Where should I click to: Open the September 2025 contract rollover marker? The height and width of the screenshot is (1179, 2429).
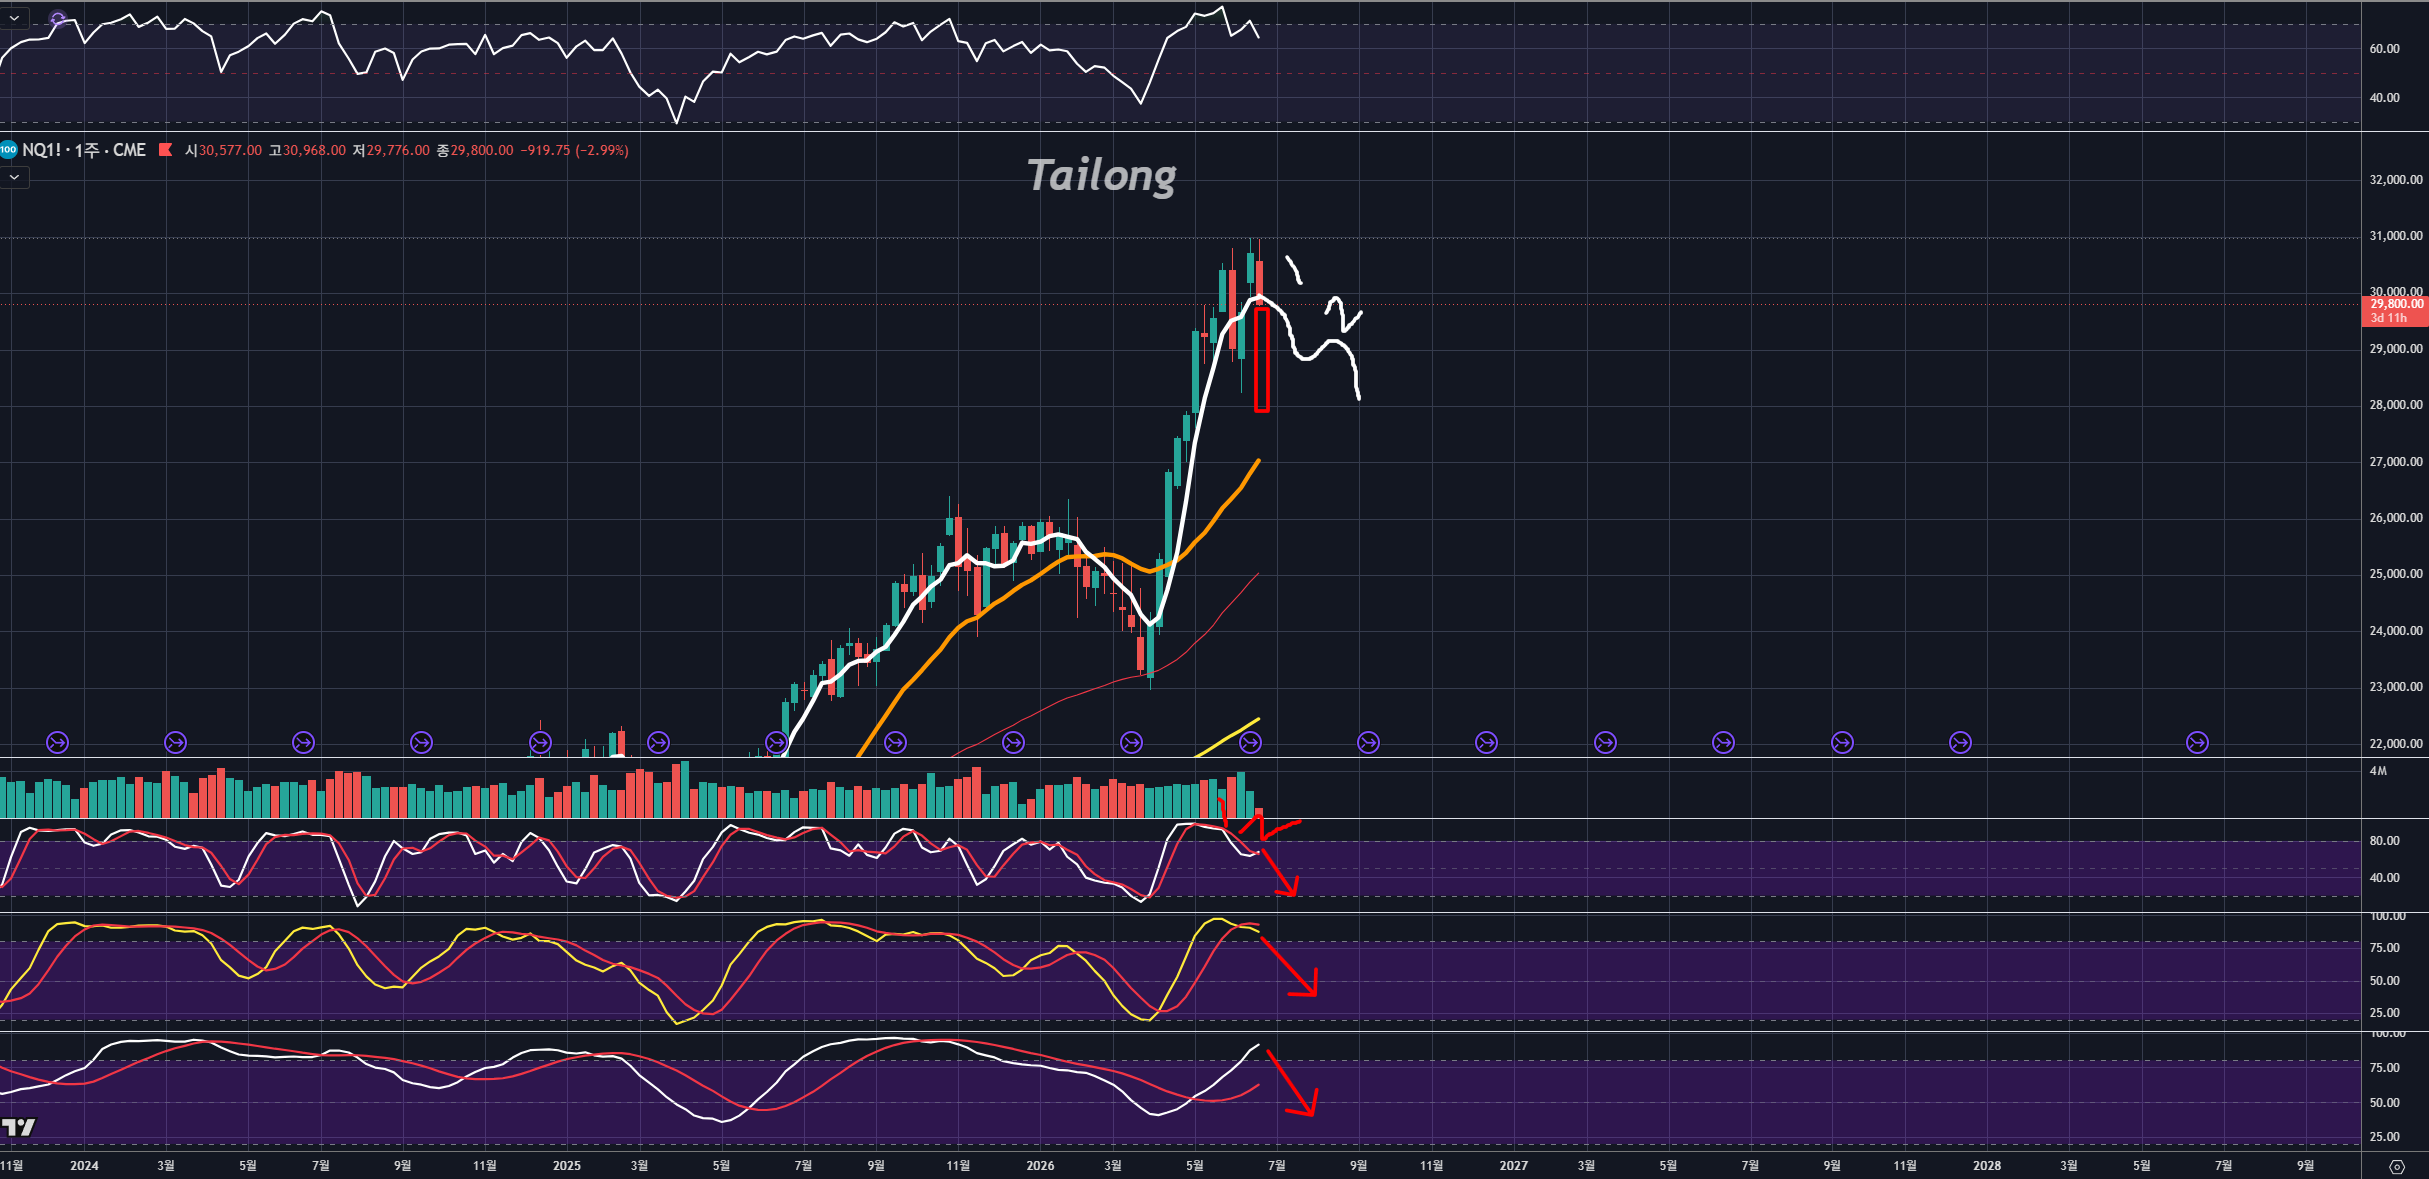[x=895, y=743]
